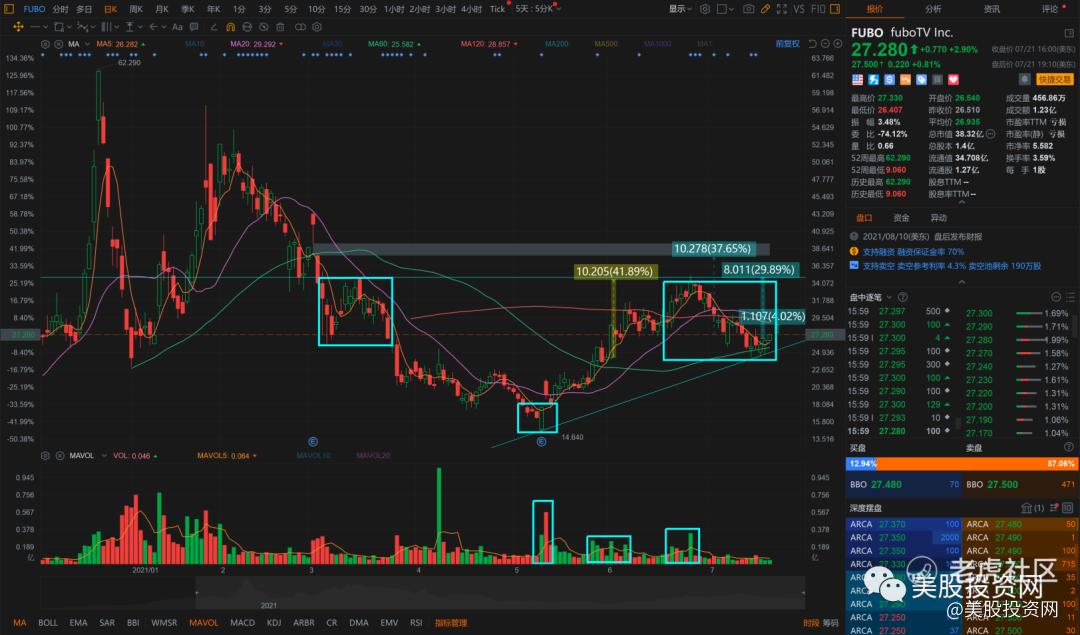Open MAVOL indicator settings gear
Viewport: 1080px width, 635px height.
[x=45, y=456]
